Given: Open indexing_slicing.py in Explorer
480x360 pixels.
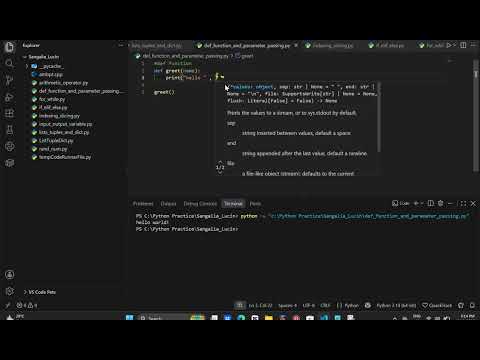Looking at the screenshot, I should pos(56,116).
